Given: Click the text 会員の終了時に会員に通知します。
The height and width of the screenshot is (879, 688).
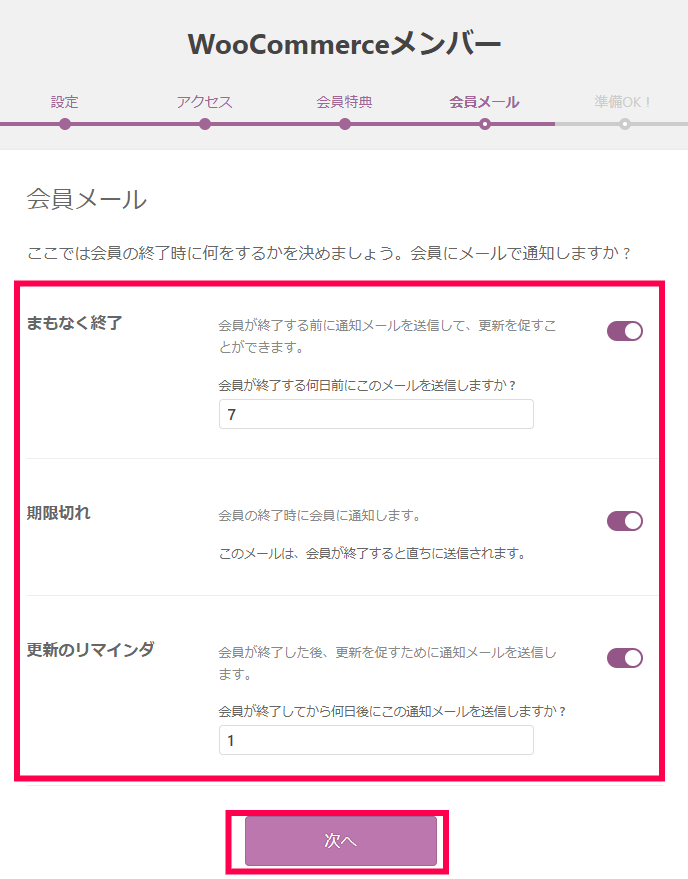Looking at the screenshot, I should (320, 515).
